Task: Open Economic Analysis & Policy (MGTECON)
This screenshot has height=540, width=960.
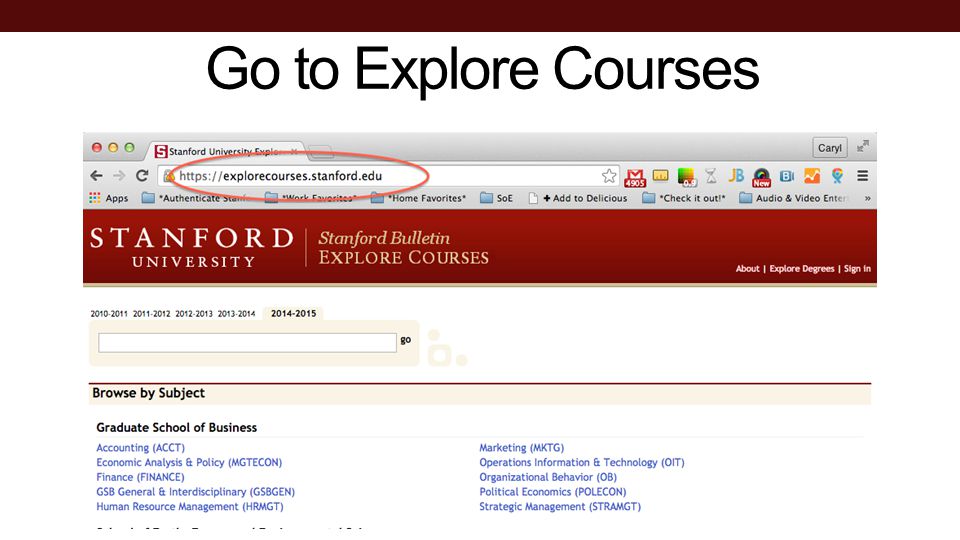Action: pyautogui.click(x=189, y=462)
